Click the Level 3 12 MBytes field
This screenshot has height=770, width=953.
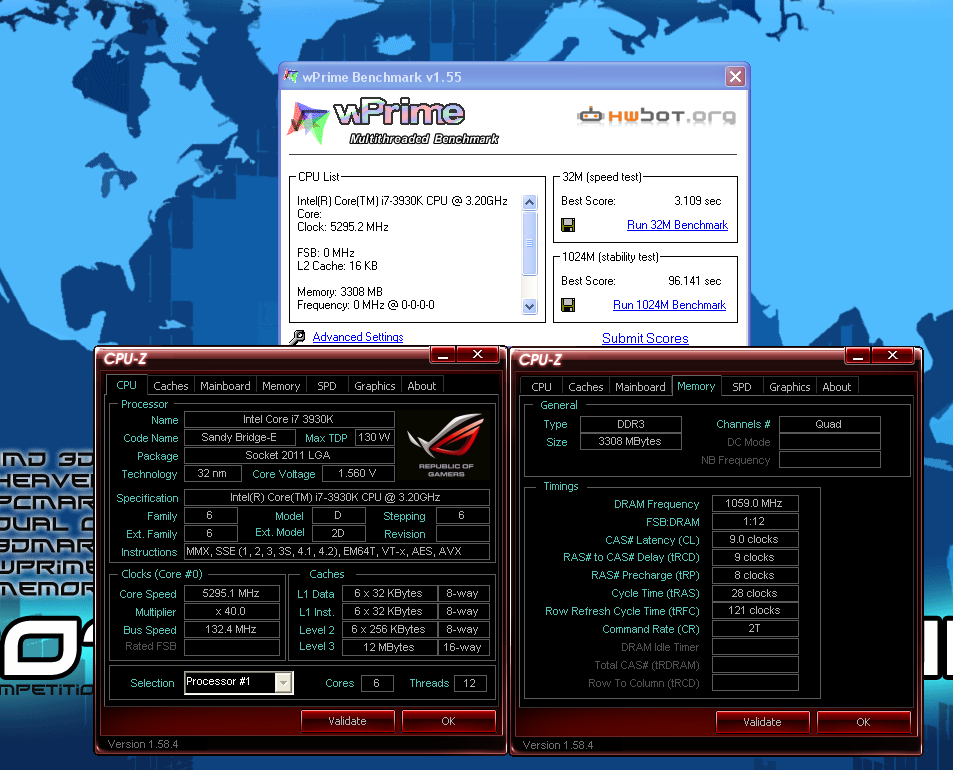click(x=390, y=648)
